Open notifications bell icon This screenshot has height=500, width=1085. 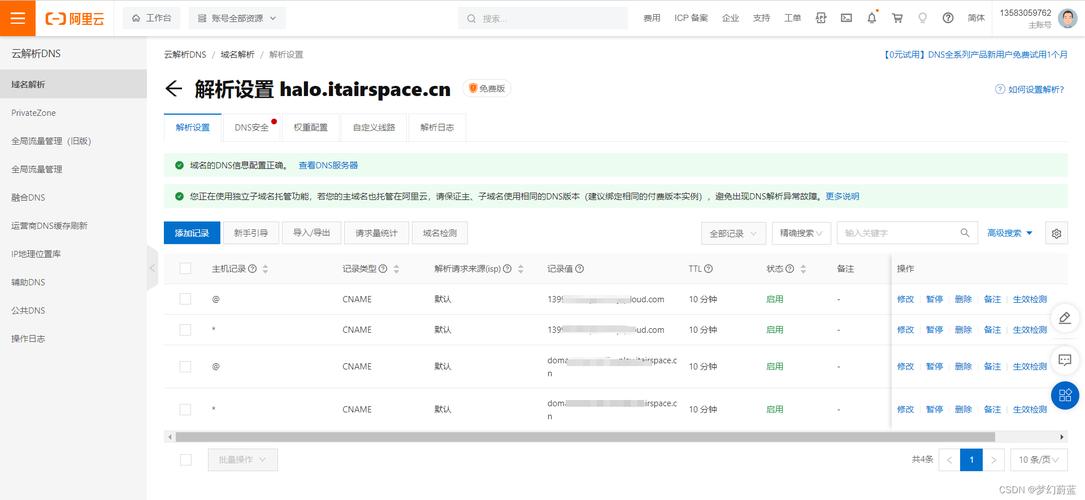tap(872, 19)
